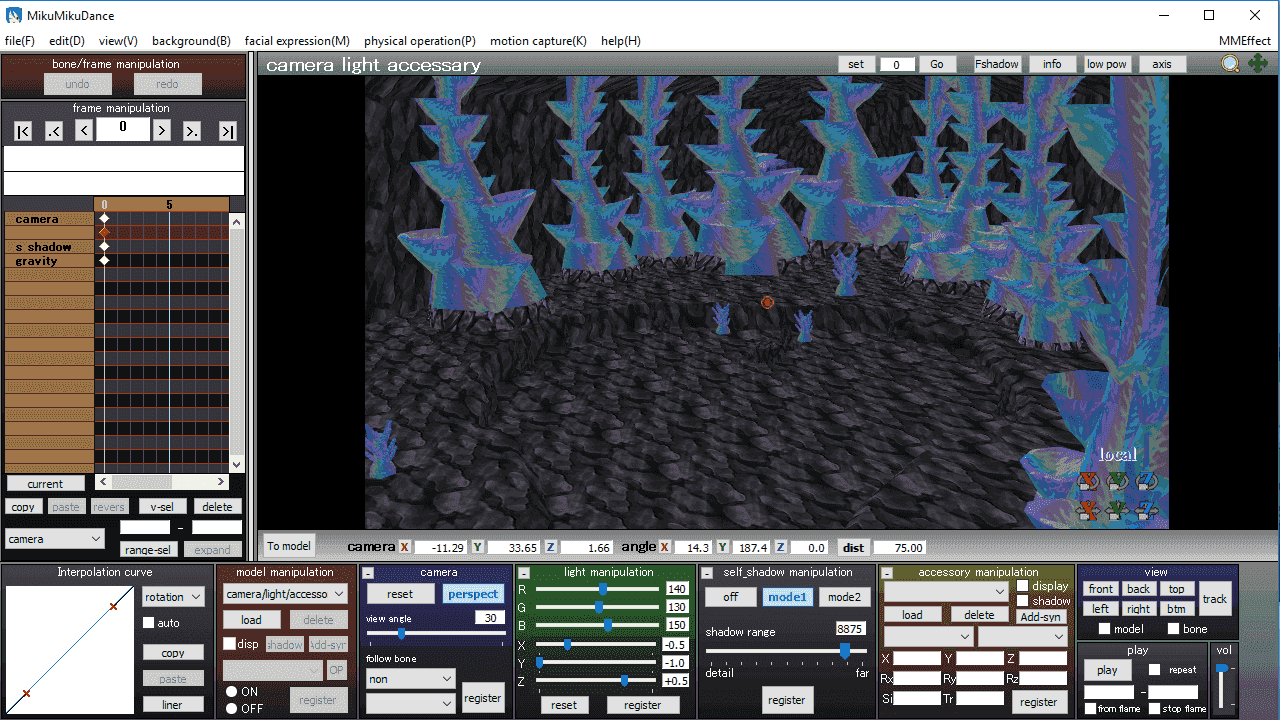Check the bone checkbox in view panel

(x=1174, y=629)
